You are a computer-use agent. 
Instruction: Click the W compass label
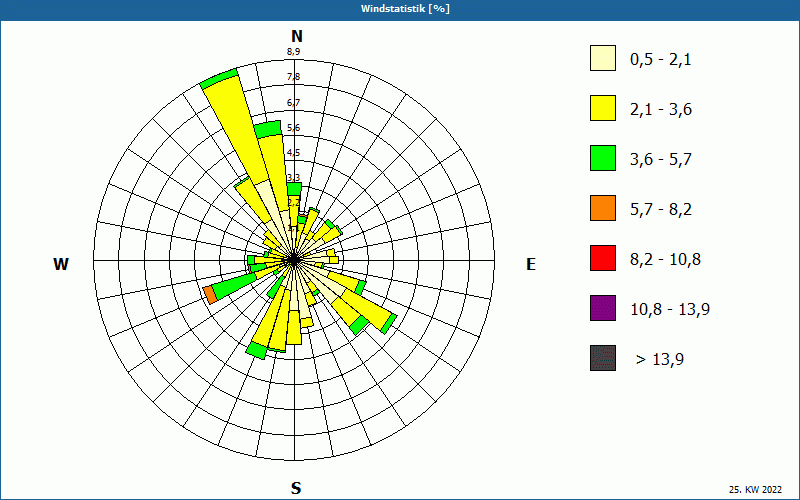(61, 264)
